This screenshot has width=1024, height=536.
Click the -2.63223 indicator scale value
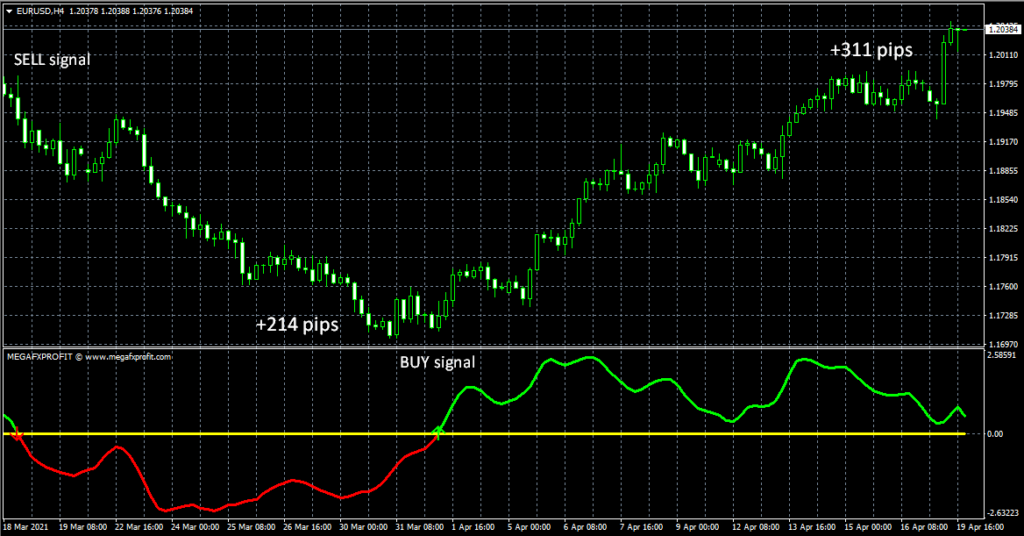coord(1001,512)
